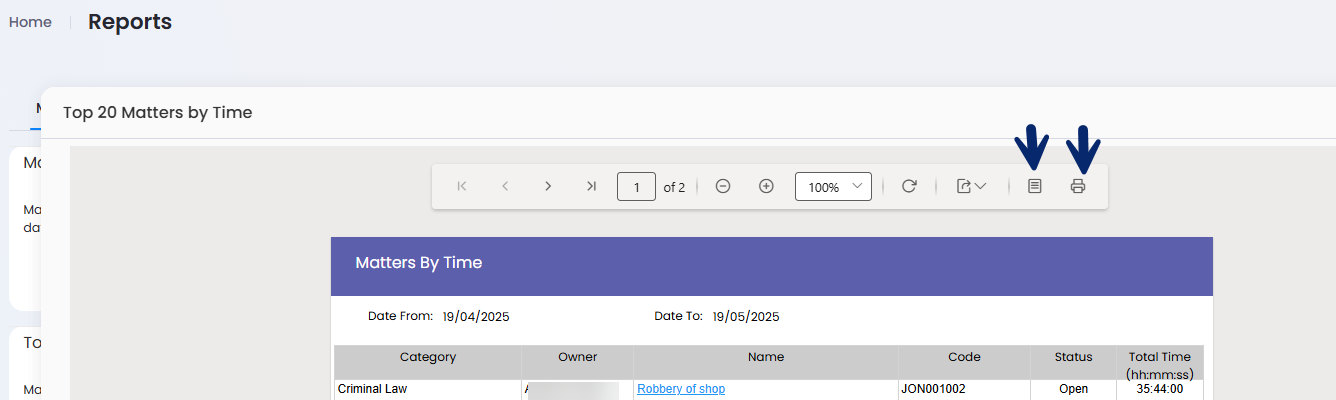The width and height of the screenshot is (1336, 400).
Task: Zoom in the report view
Action: (766, 186)
